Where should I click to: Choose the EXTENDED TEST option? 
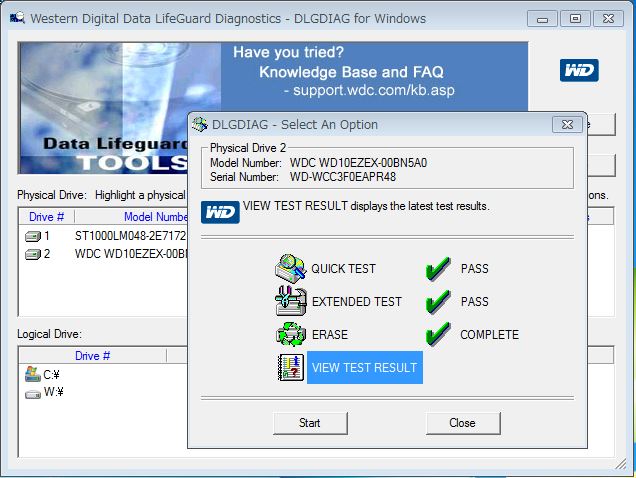tap(357, 301)
